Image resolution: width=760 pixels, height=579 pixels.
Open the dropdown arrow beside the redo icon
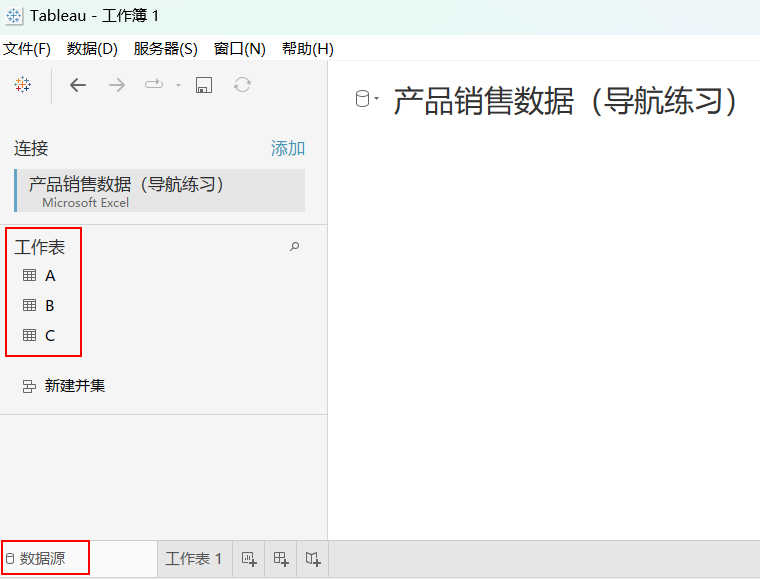pyautogui.click(x=179, y=85)
